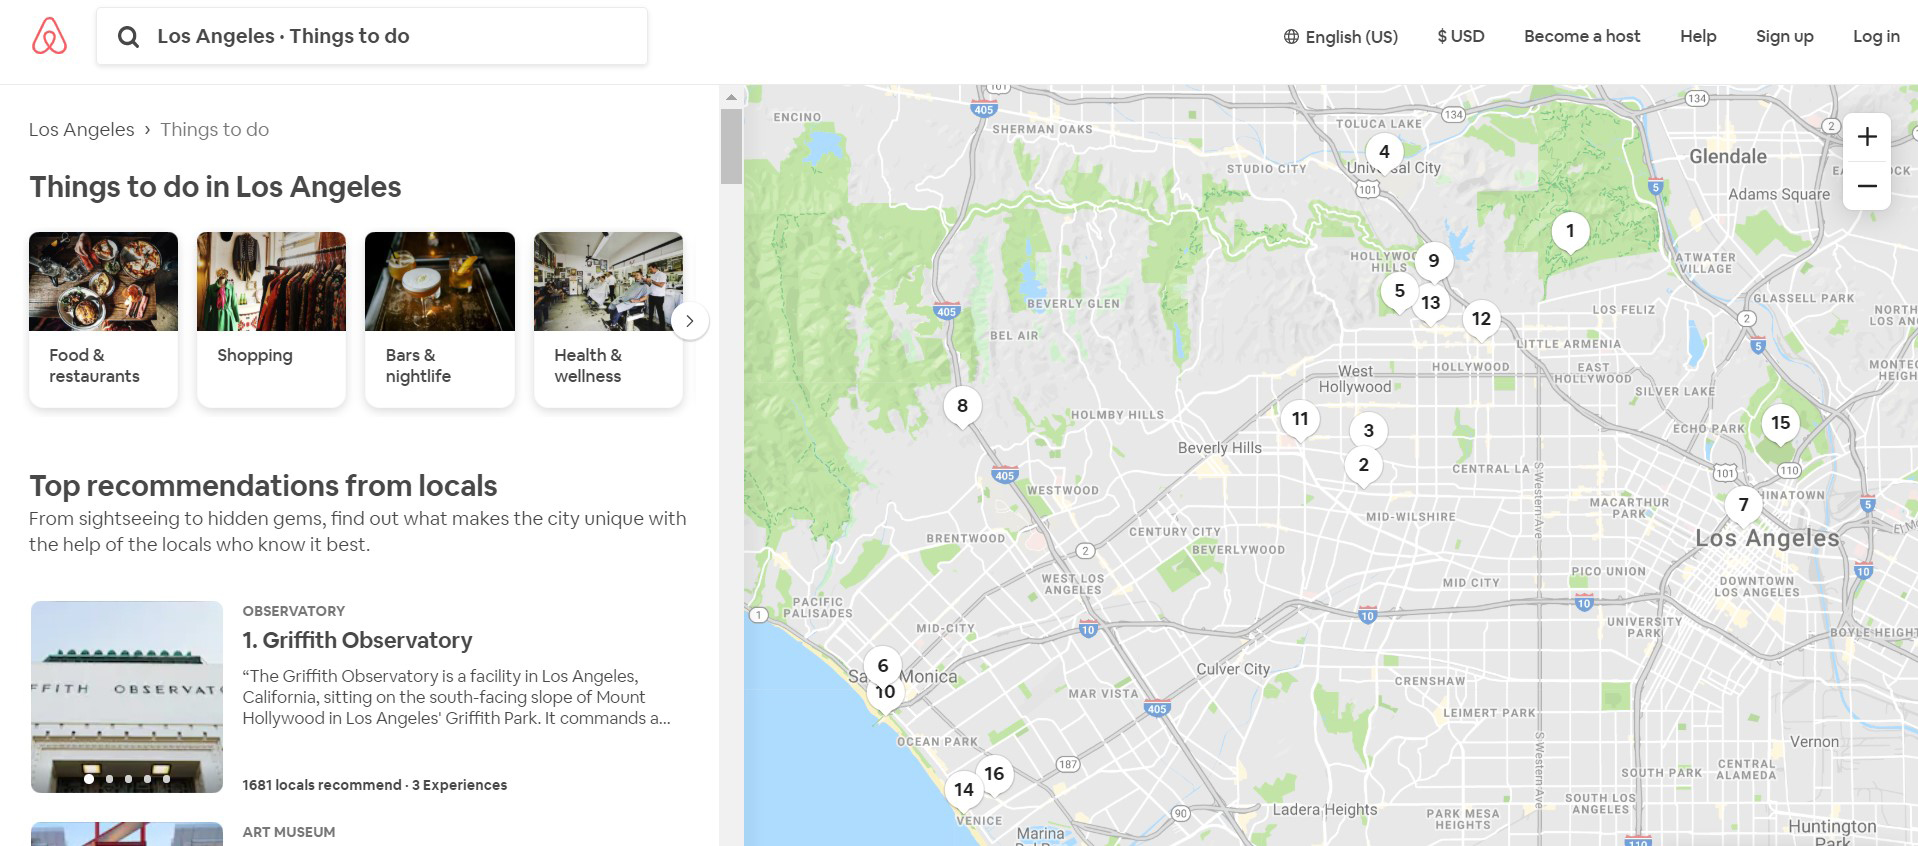Click '1681 locals recommend · 3 Experiences' text
This screenshot has width=1918, height=846.
(x=374, y=785)
